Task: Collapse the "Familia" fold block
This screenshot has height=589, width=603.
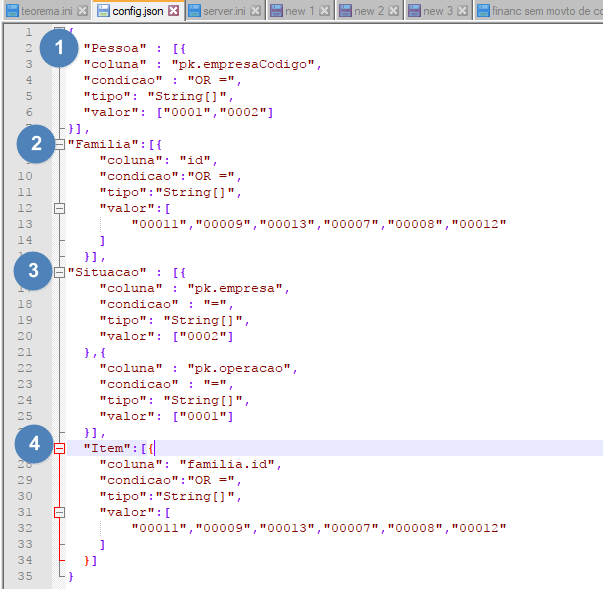Action: [59, 144]
